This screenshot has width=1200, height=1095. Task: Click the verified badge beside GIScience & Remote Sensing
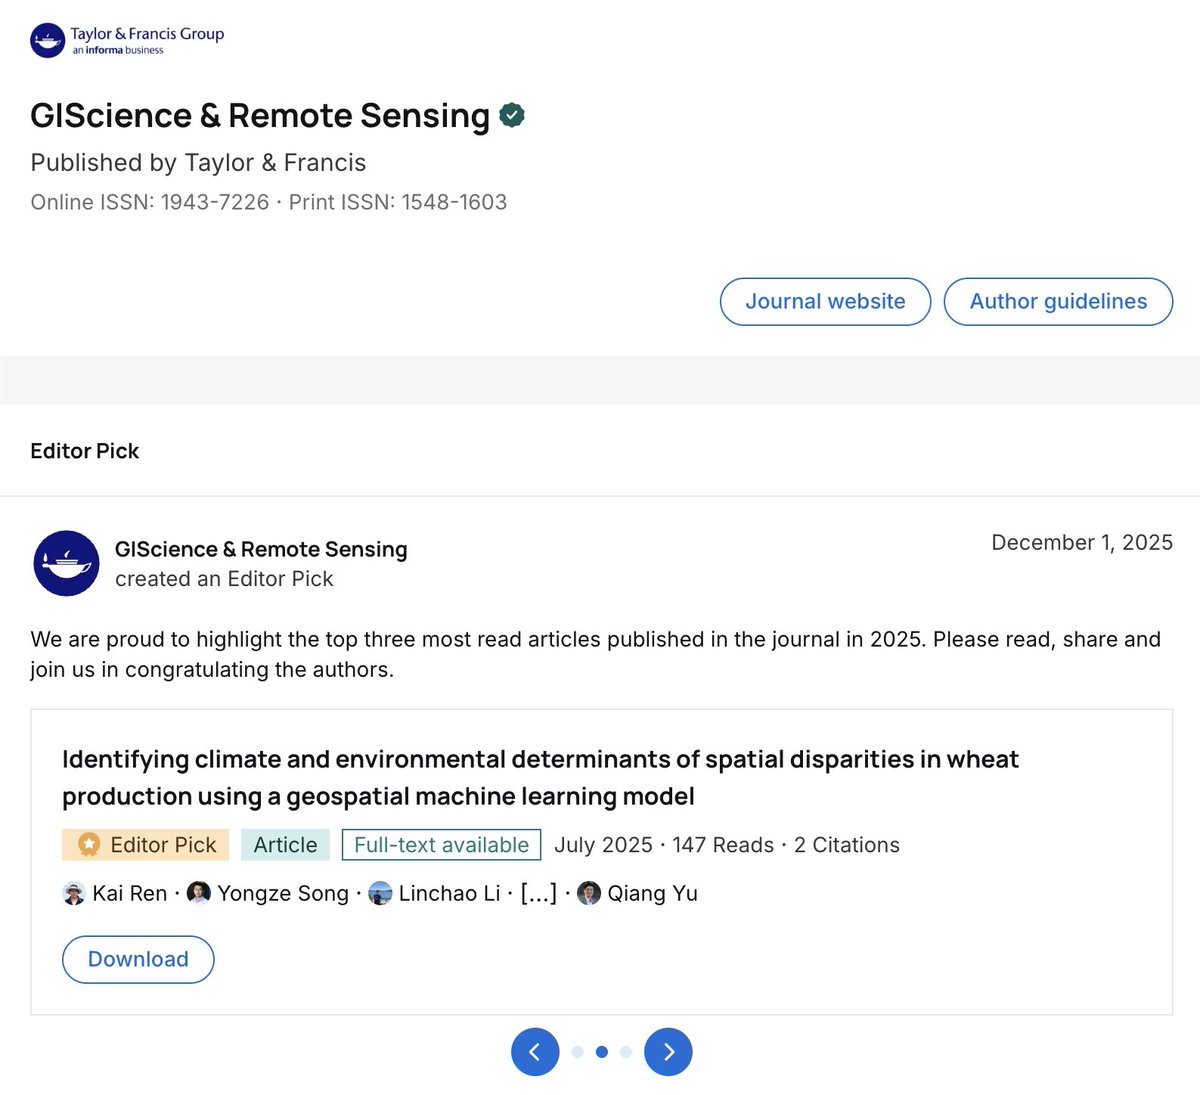(512, 116)
